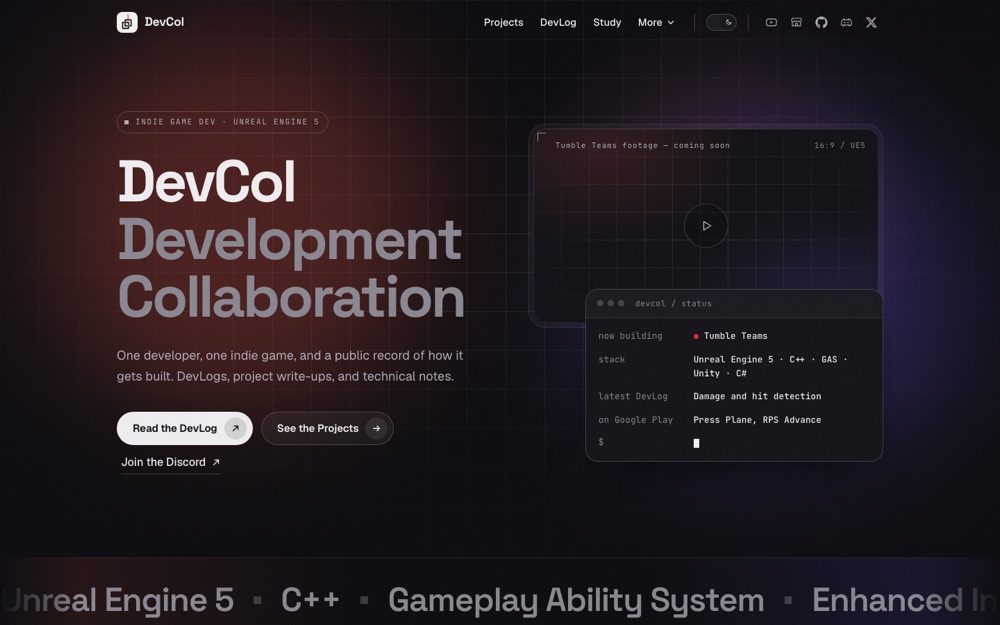Click the arrow icon on See the Projects
The width and height of the screenshot is (1000, 625).
pos(376,429)
